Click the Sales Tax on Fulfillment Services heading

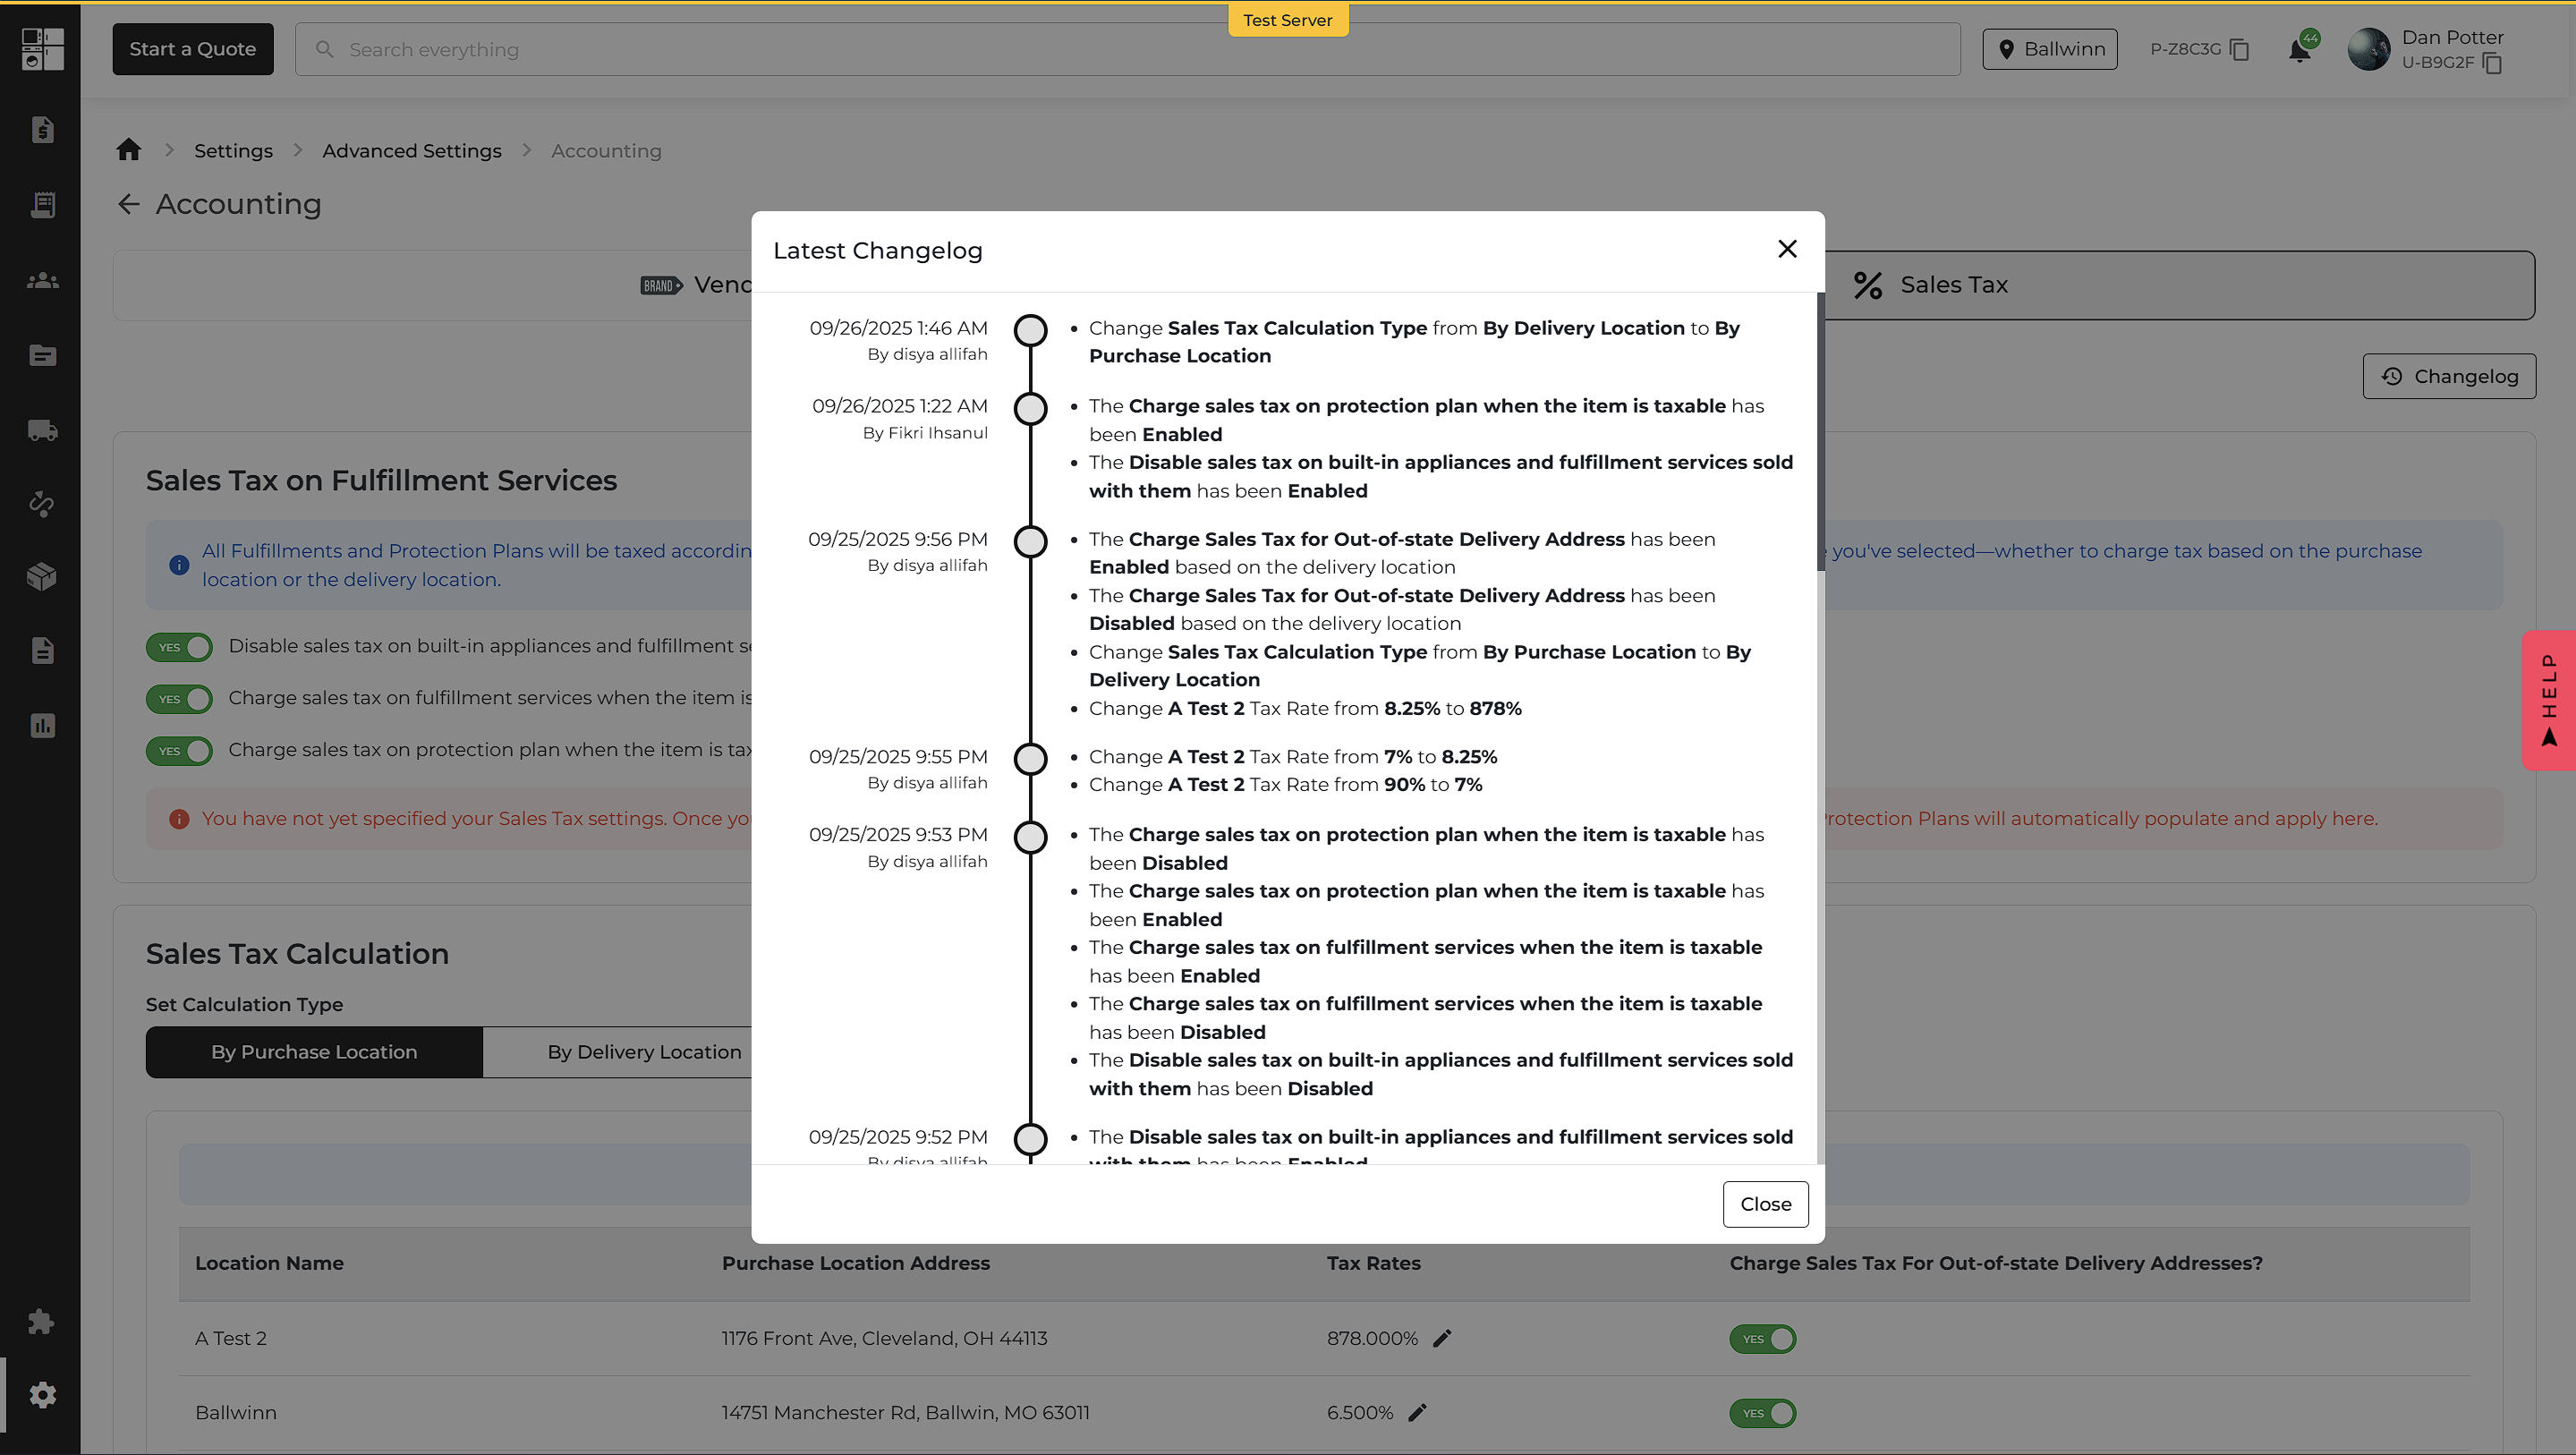[x=381, y=481]
